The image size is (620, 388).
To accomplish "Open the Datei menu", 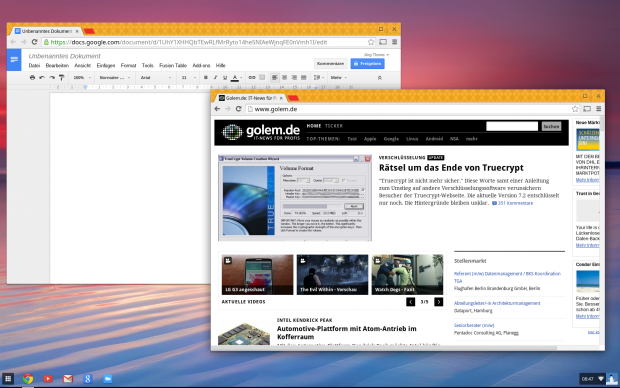I will click(34, 66).
